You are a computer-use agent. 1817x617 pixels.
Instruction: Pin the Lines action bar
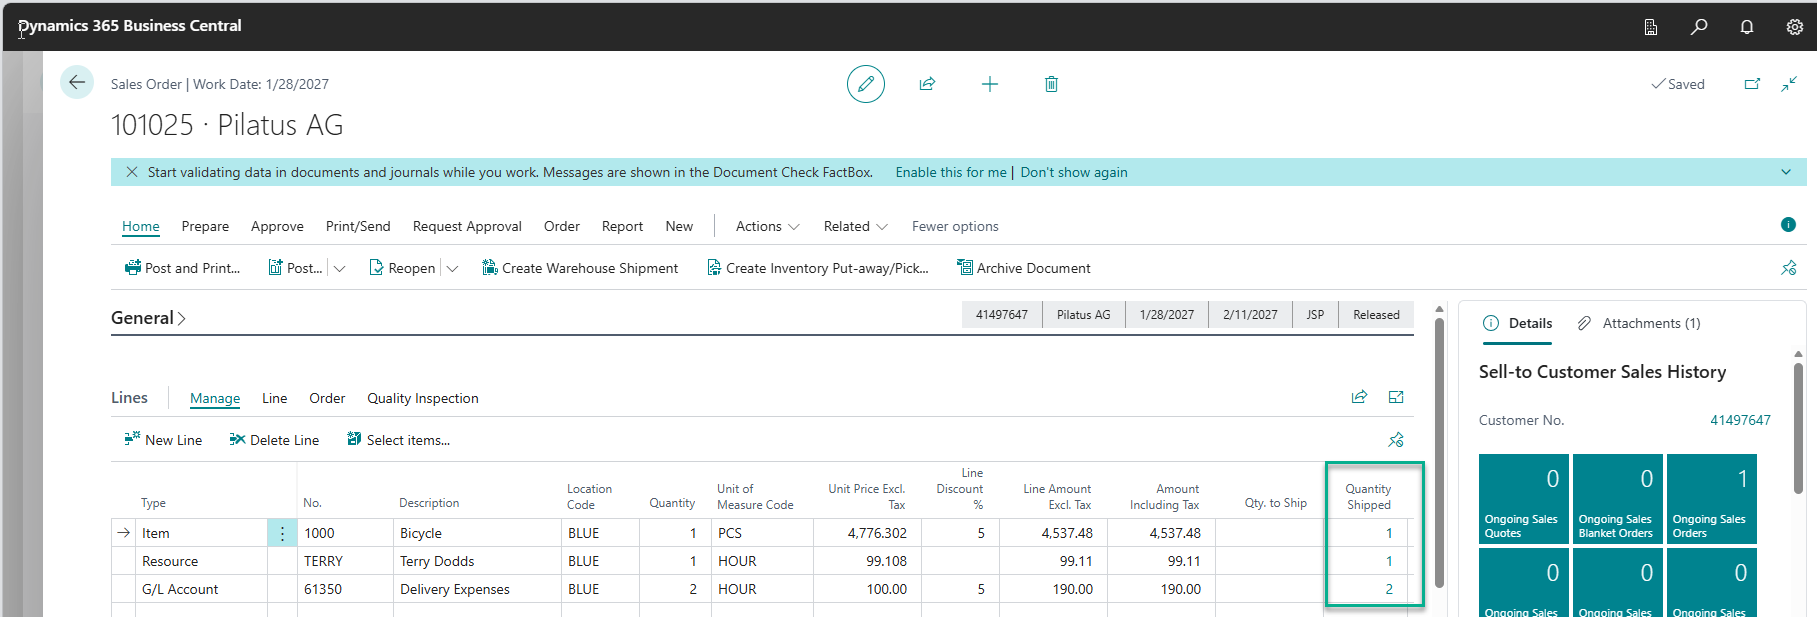[1396, 440]
